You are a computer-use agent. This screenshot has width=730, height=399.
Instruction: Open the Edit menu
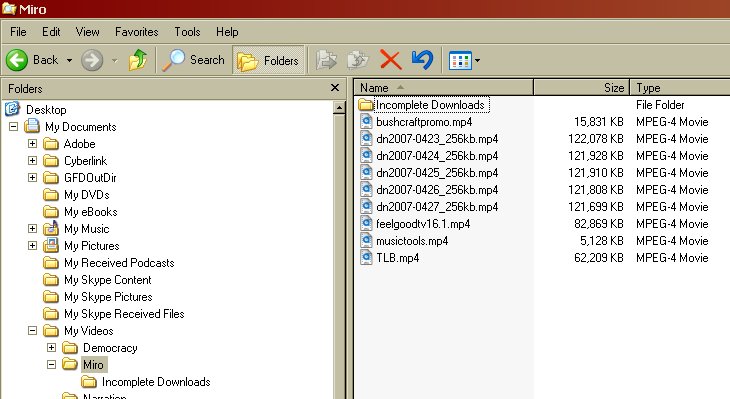(51, 32)
